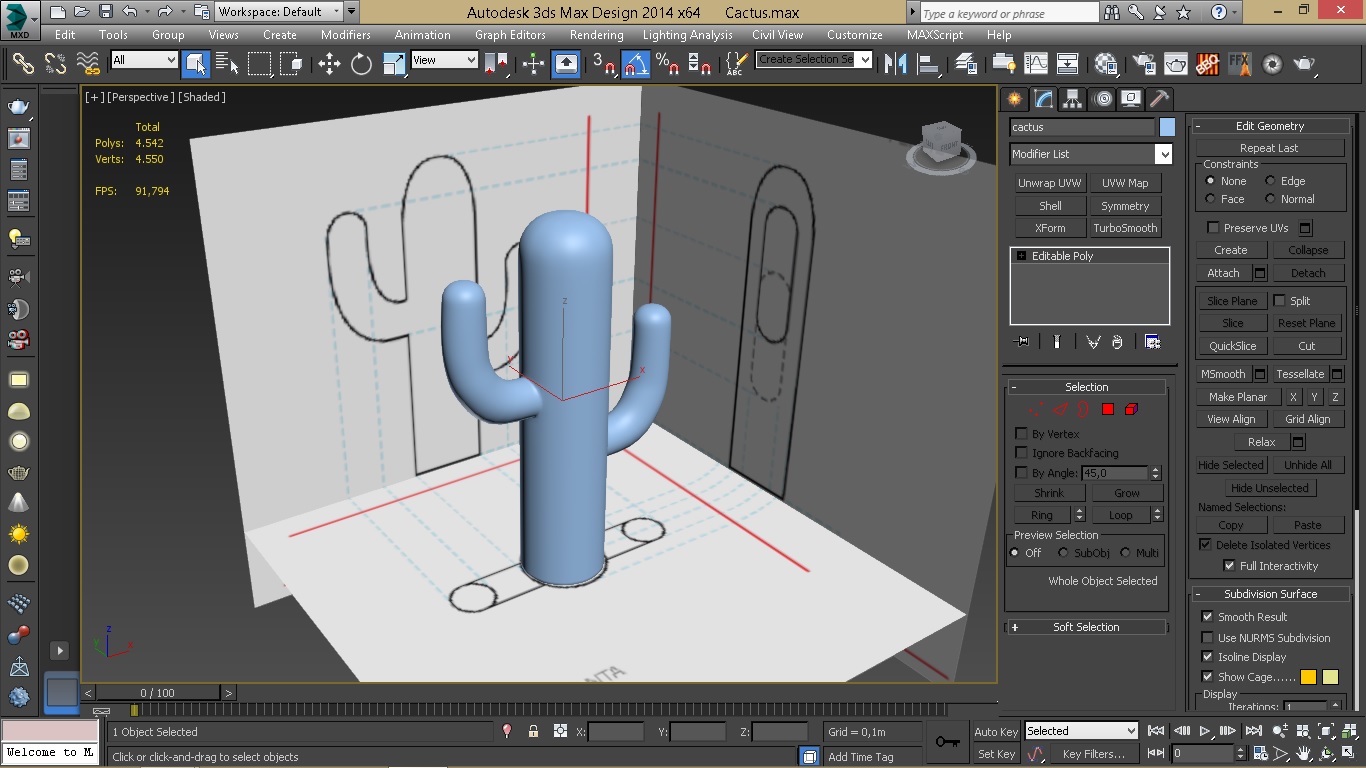Open the Modifier List dropdown

(1163, 154)
